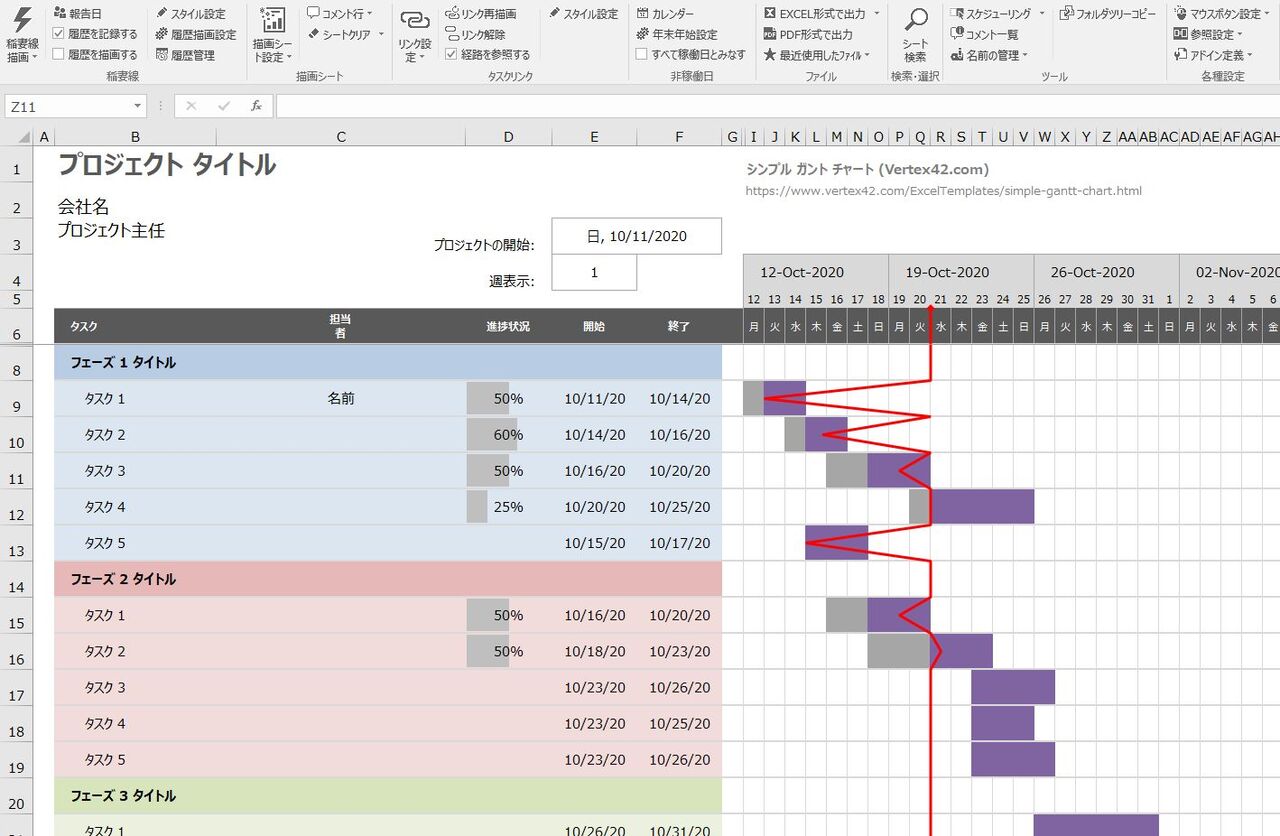Click the 稲妻線描画 lightning bolt icon
Viewport: 1280px width, 836px height.
click(21, 19)
